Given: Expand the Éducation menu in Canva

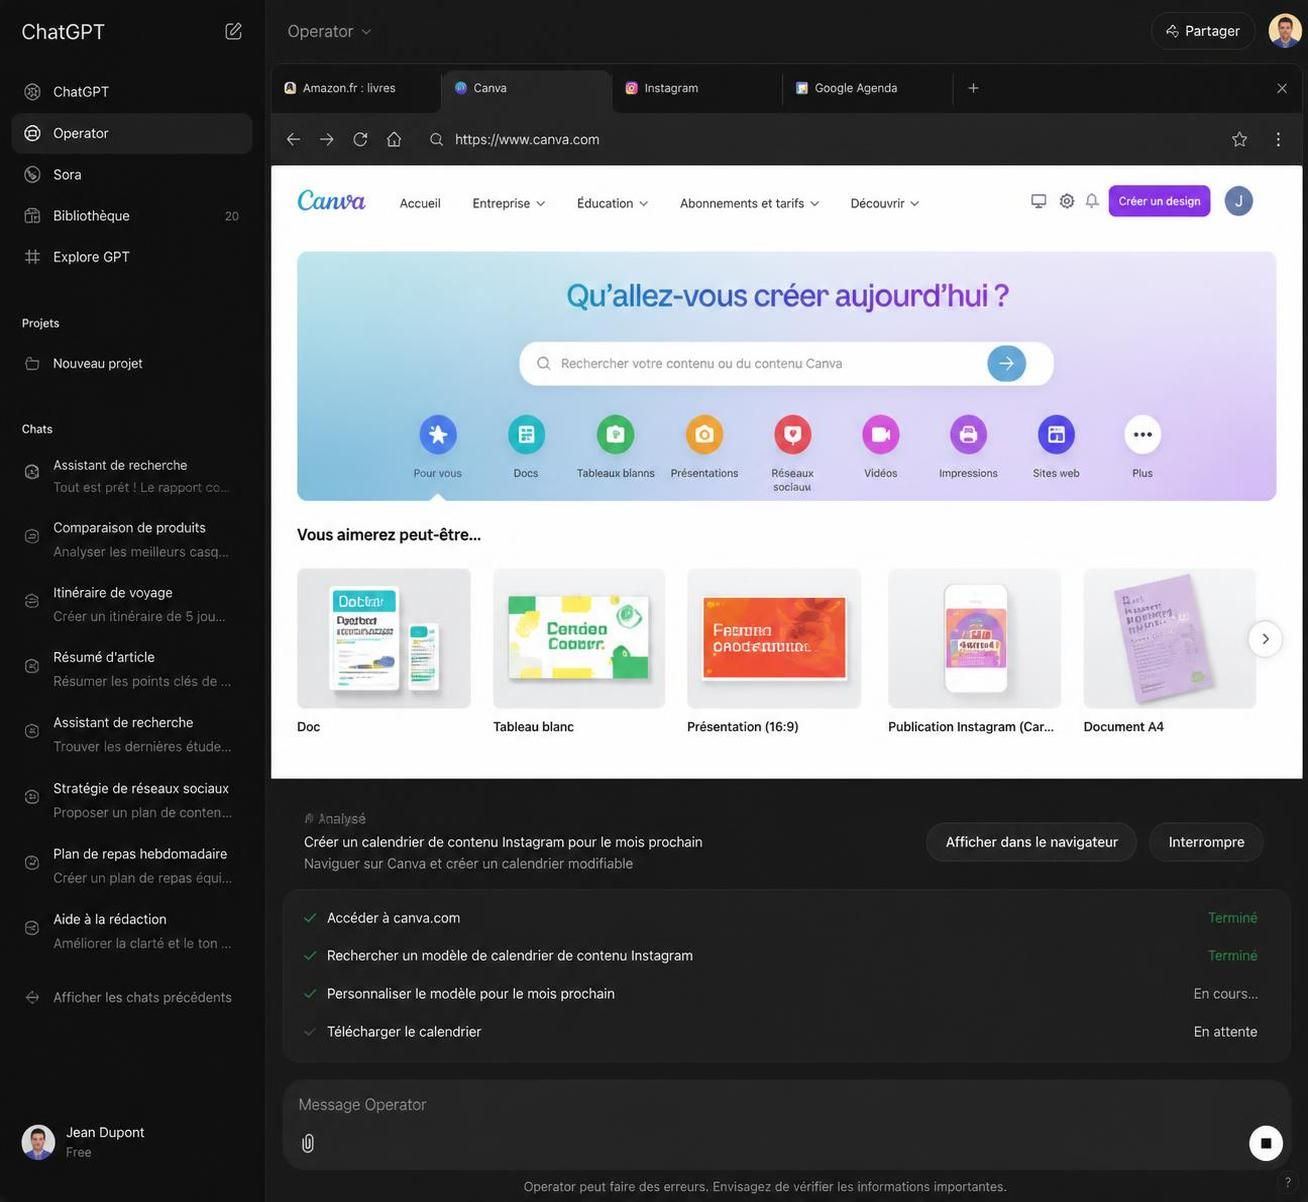Looking at the screenshot, I should tap(613, 203).
